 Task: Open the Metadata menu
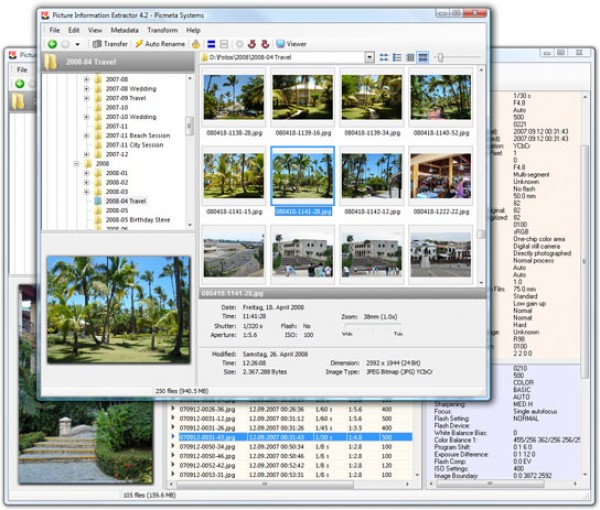pos(125,30)
